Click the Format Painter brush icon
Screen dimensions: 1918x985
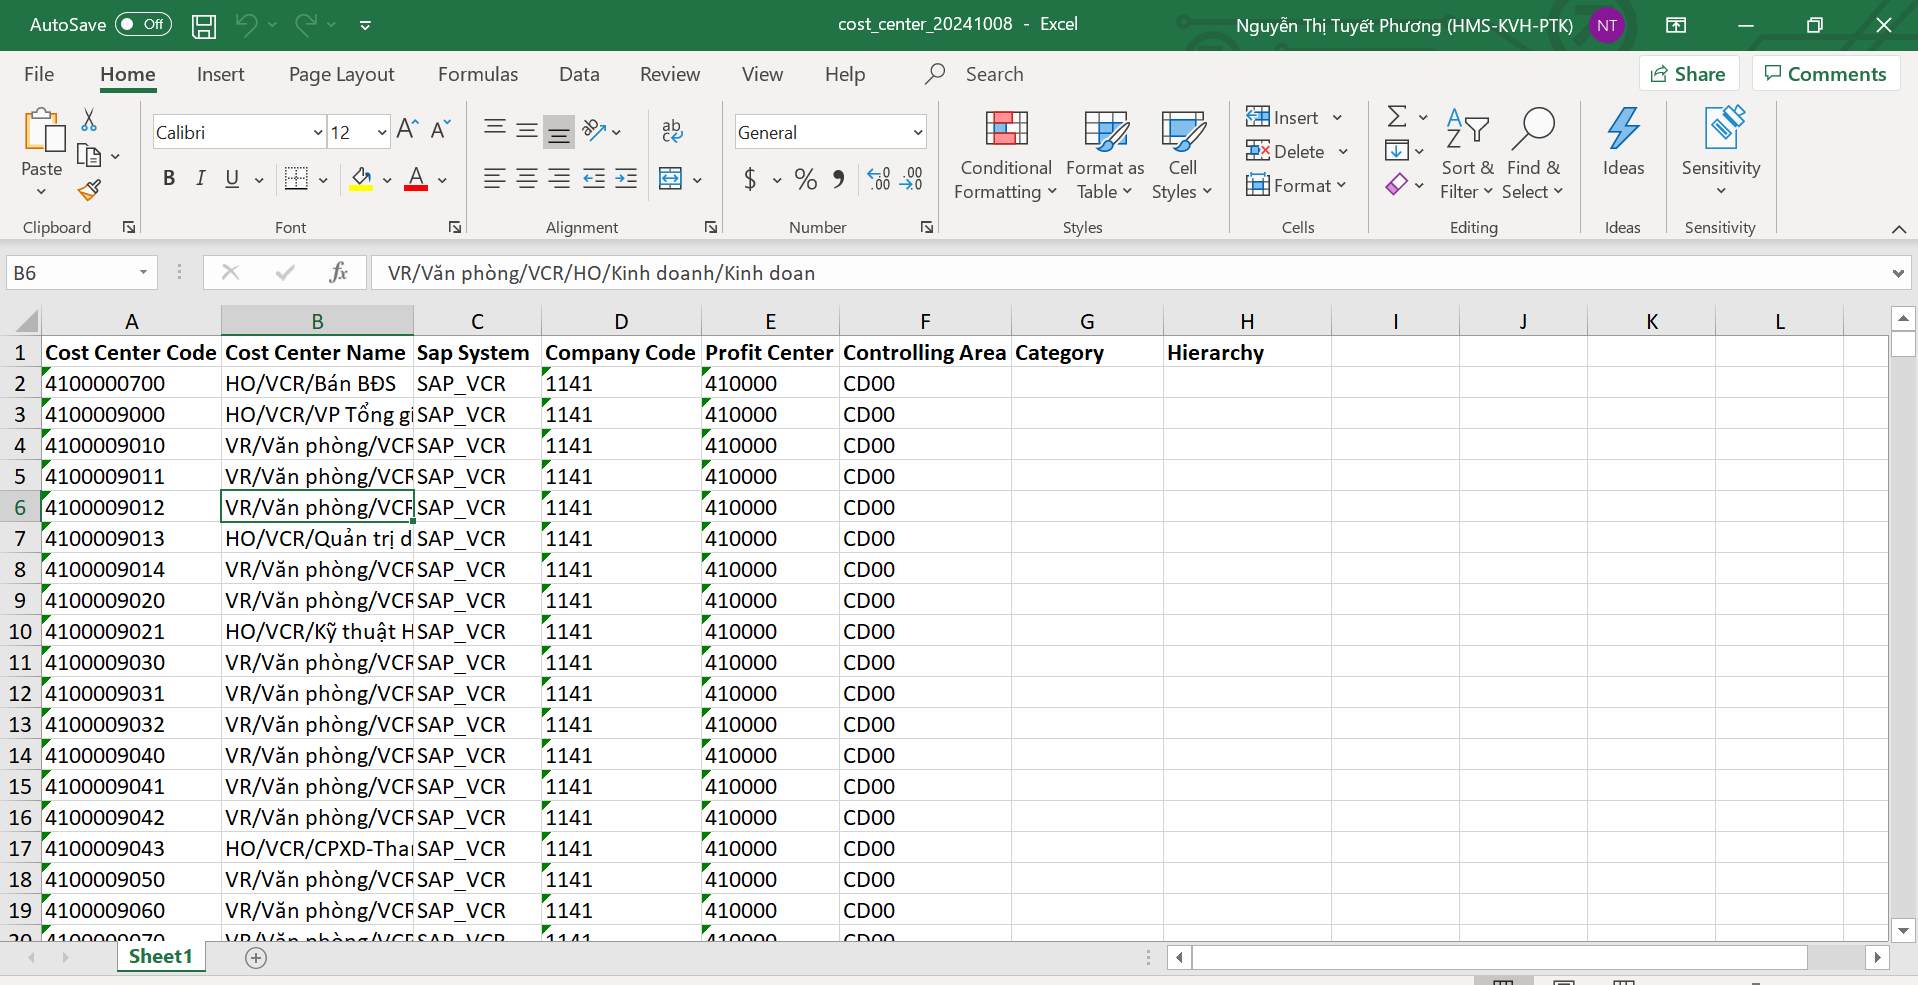tap(89, 190)
